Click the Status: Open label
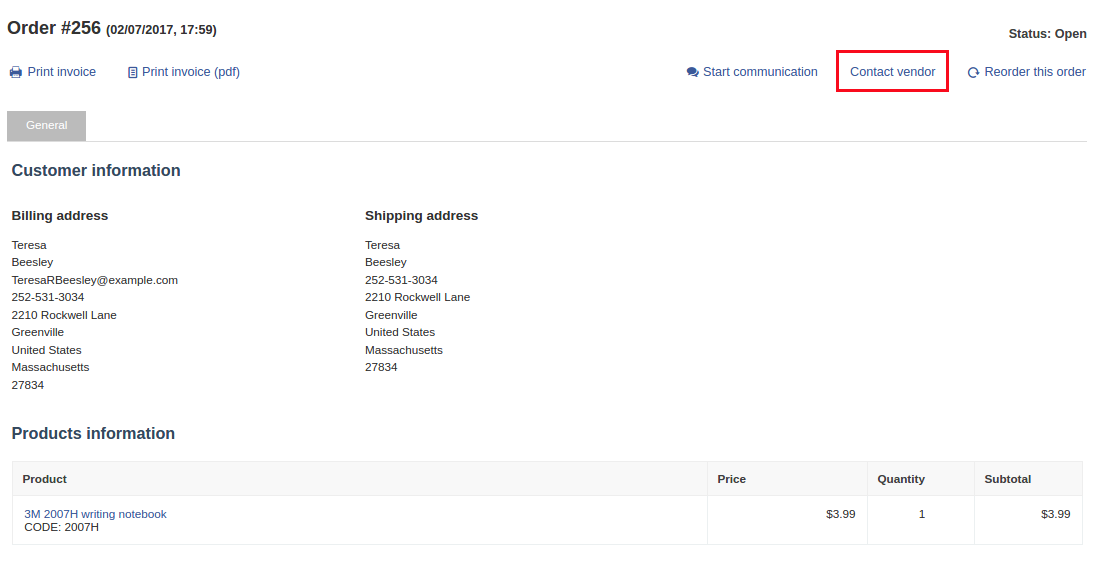 [x=1047, y=34]
